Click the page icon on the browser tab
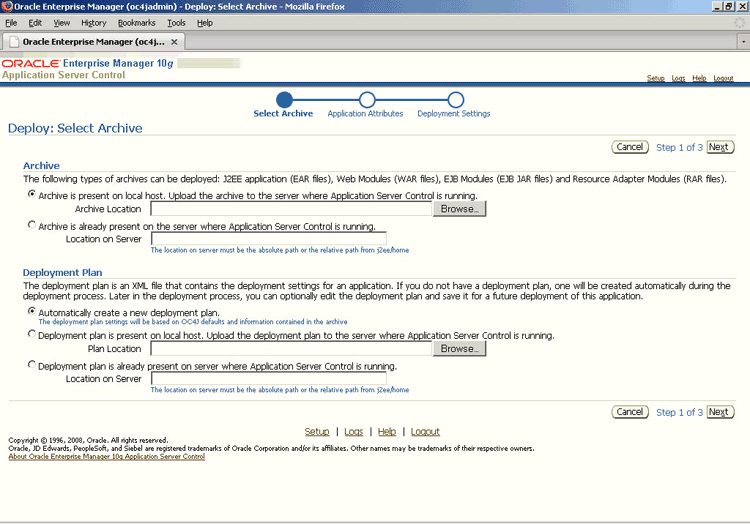750x524 pixels. [x=14, y=42]
